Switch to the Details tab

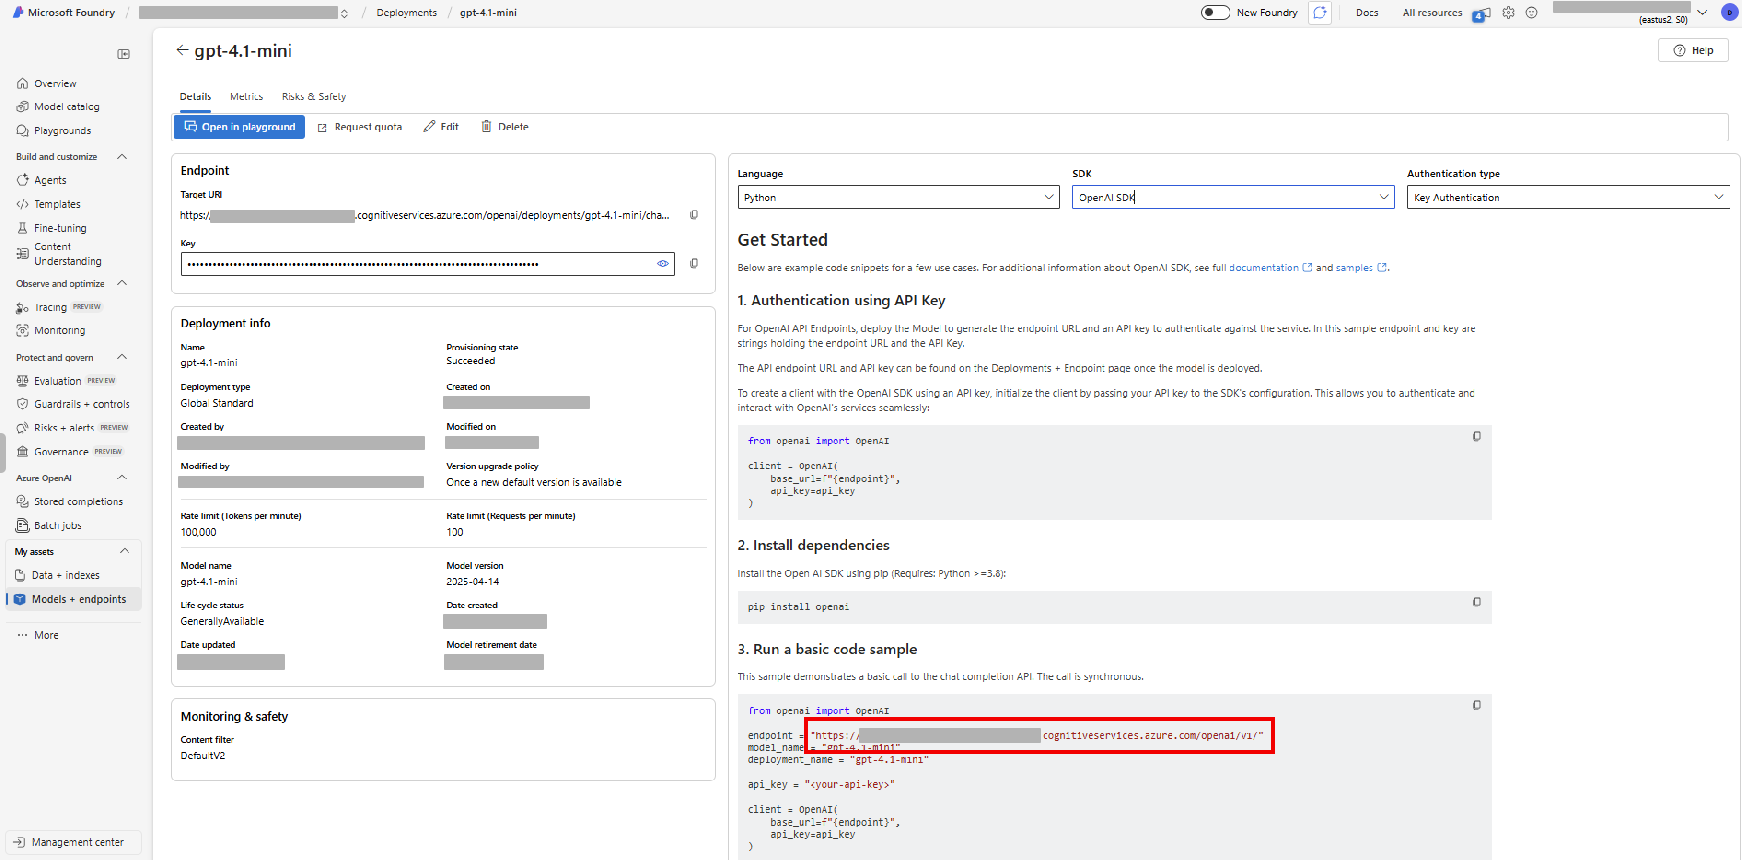pos(195,97)
